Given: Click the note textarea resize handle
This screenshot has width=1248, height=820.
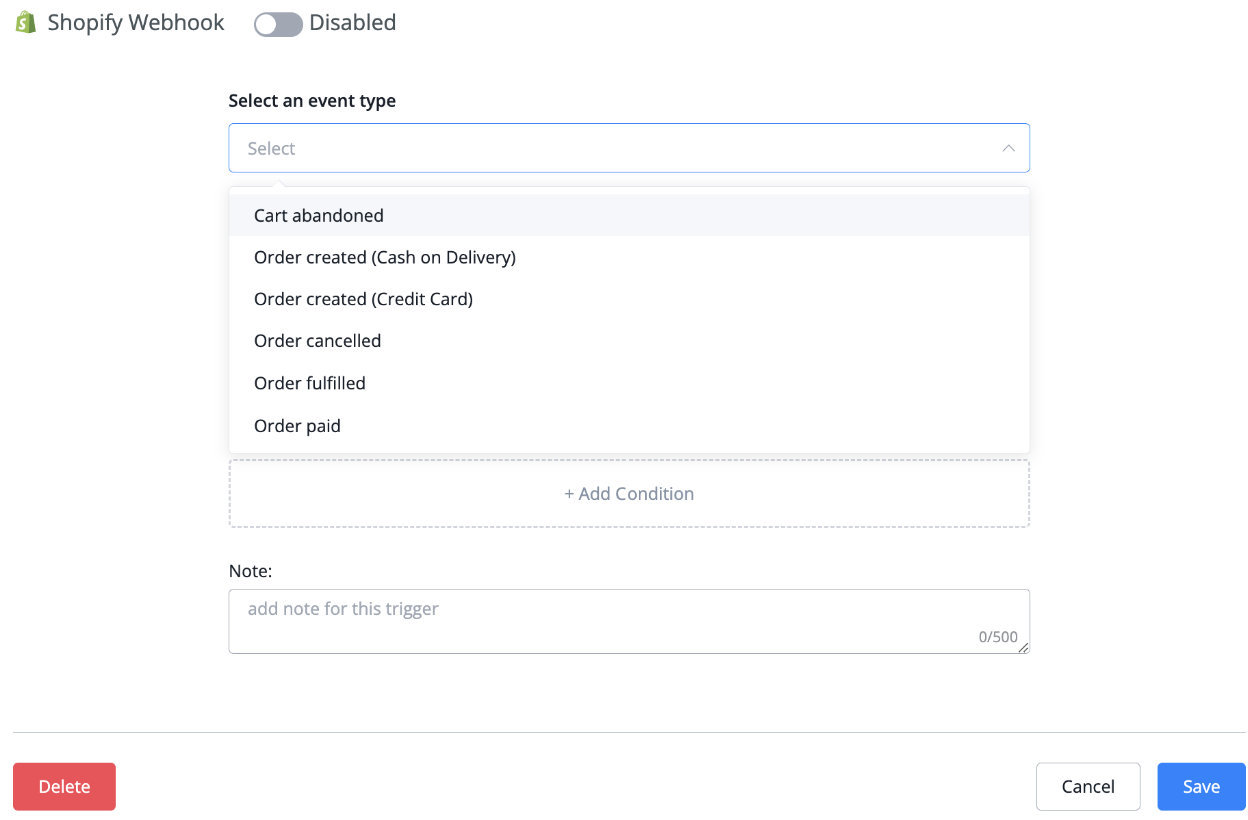Looking at the screenshot, I should coord(1023,648).
